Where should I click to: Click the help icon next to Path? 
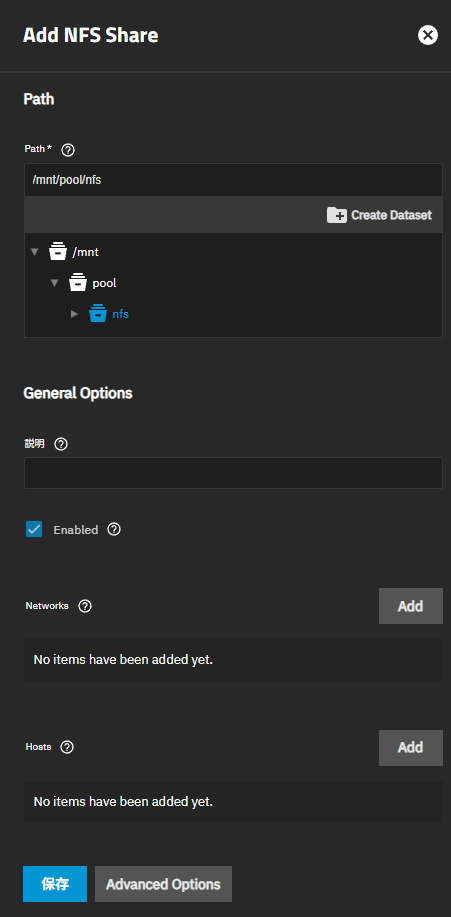(x=68, y=150)
